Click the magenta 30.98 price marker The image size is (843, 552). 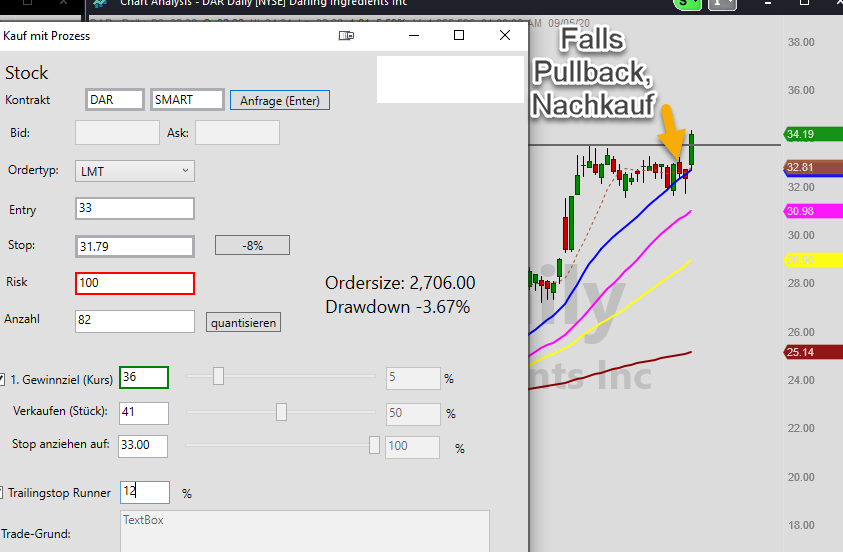coord(812,211)
